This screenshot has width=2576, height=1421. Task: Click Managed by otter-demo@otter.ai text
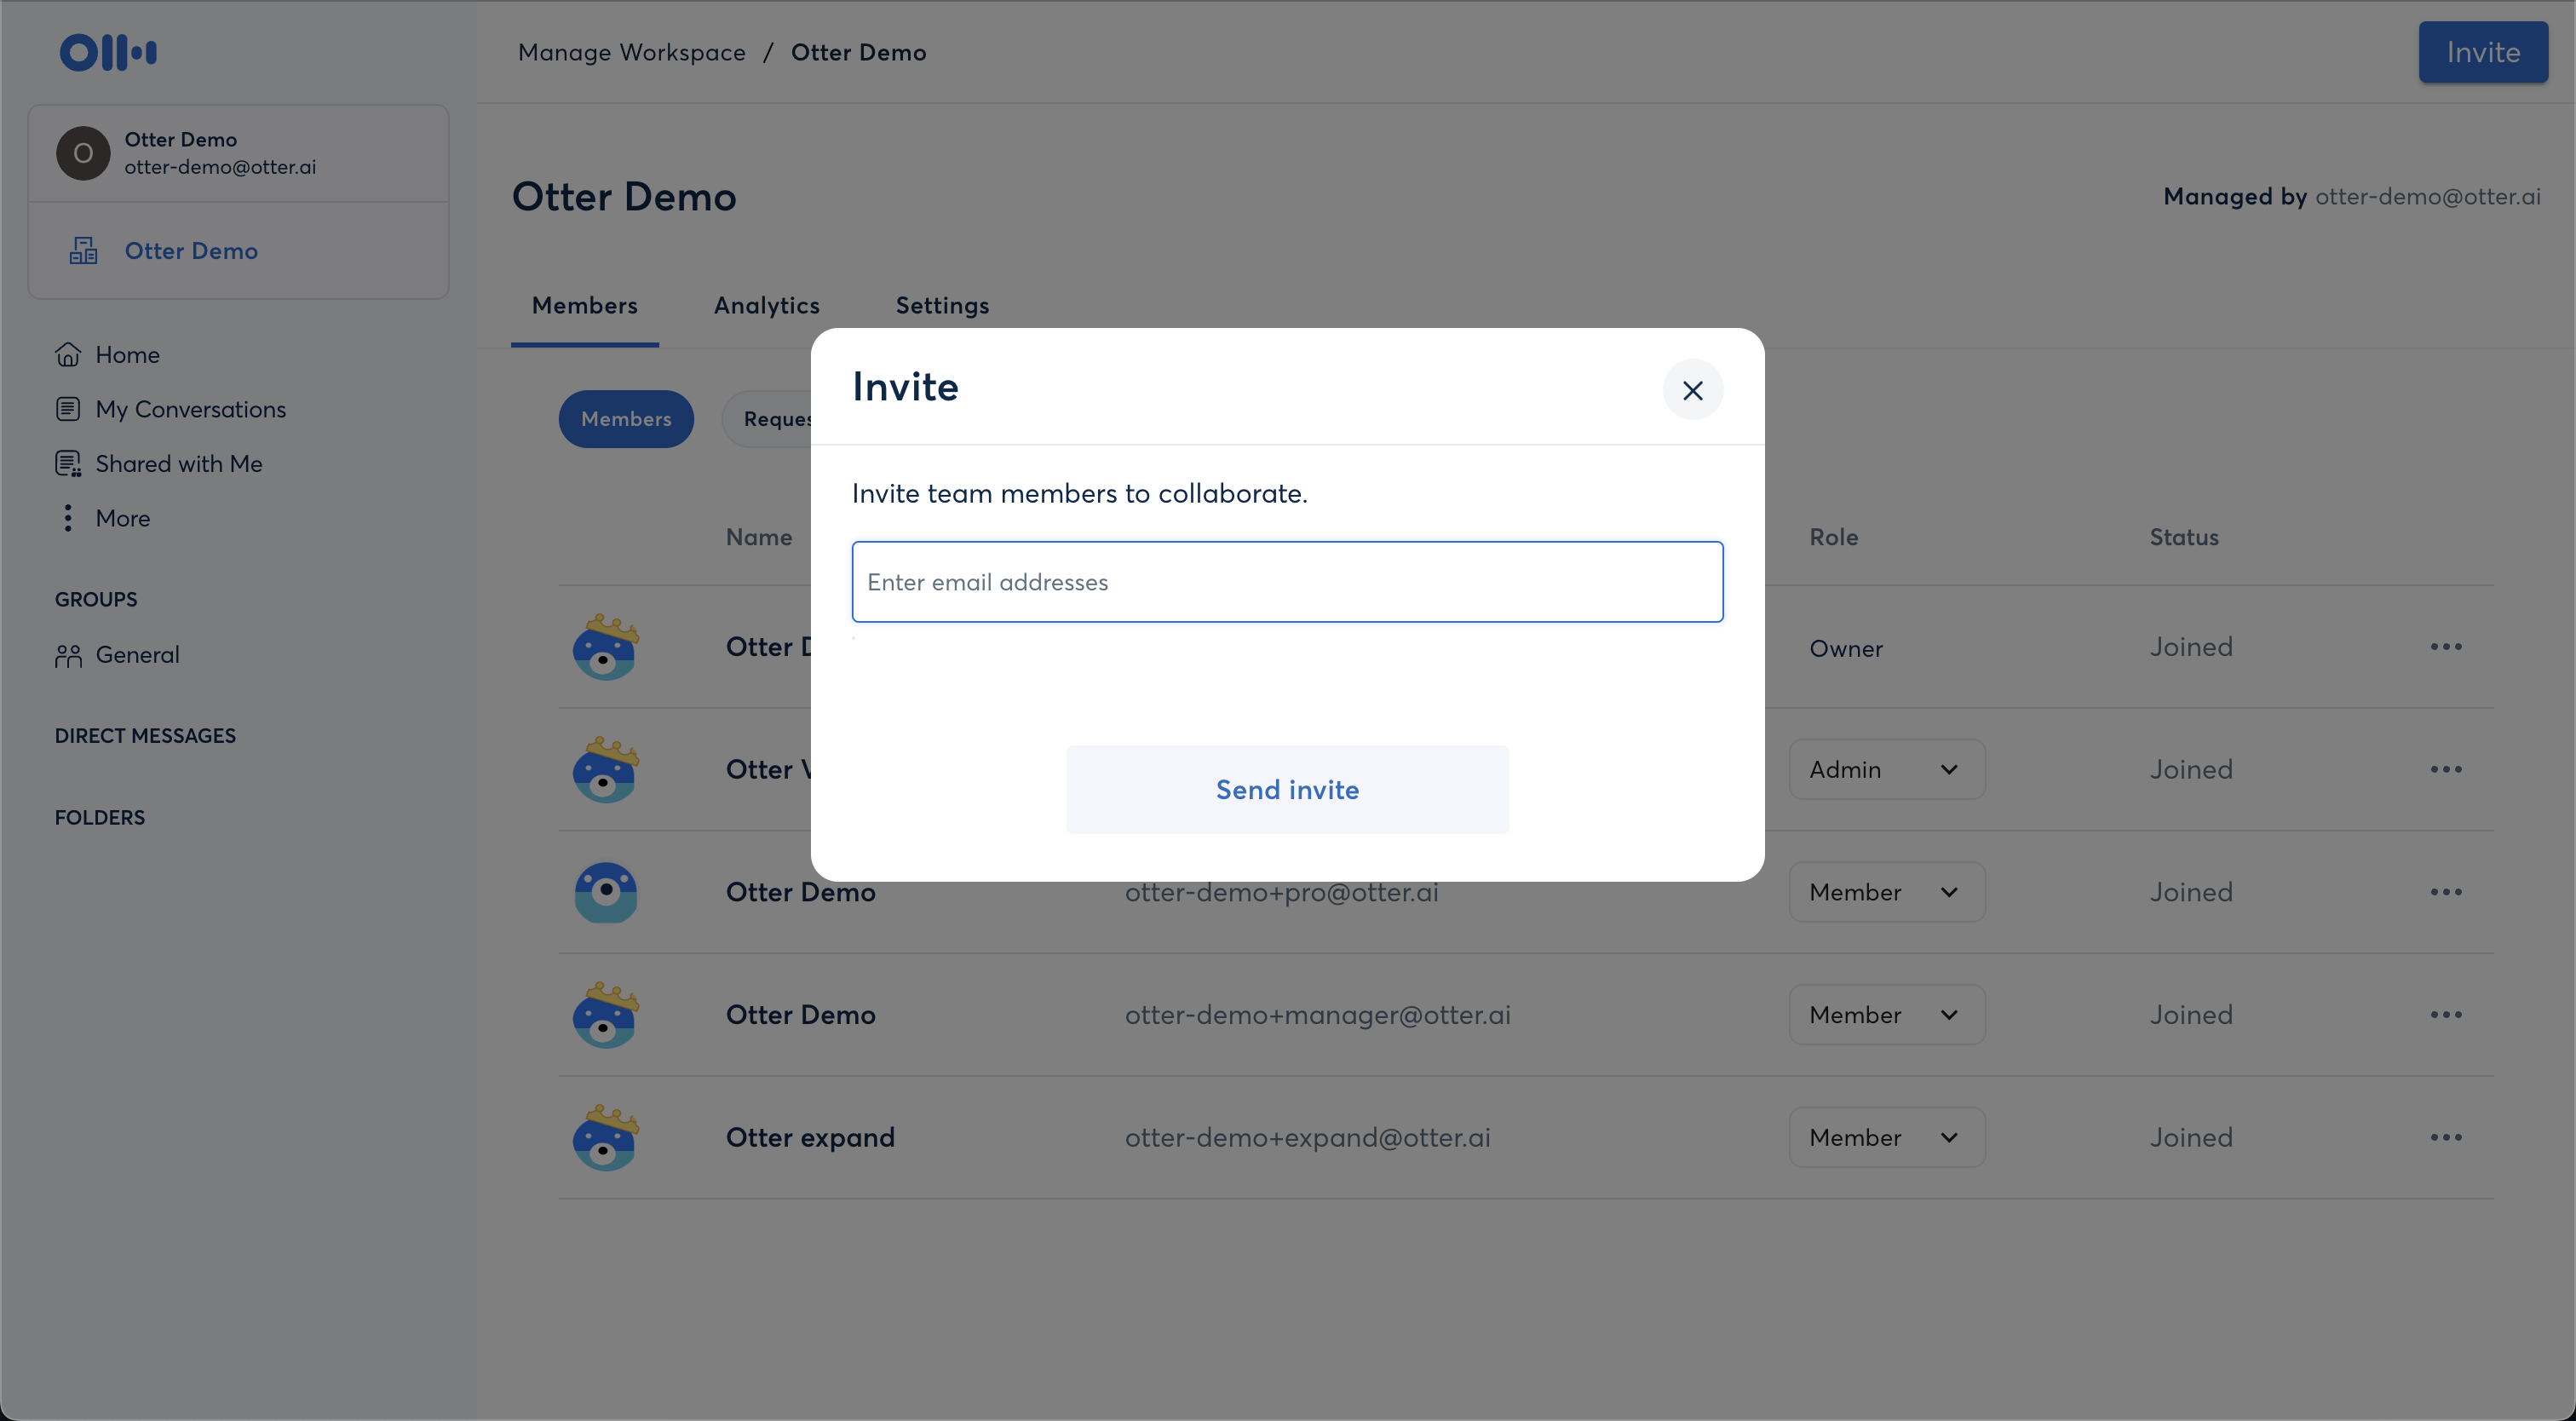pyautogui.click(x=2352, y=196)
